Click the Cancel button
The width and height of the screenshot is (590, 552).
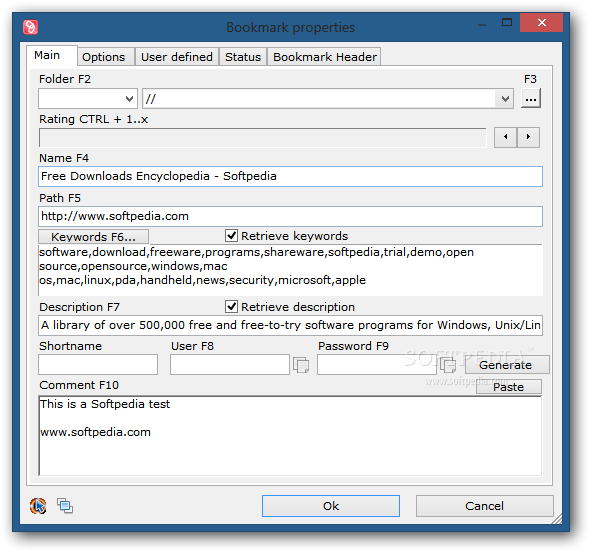click(x=484, y=506)
